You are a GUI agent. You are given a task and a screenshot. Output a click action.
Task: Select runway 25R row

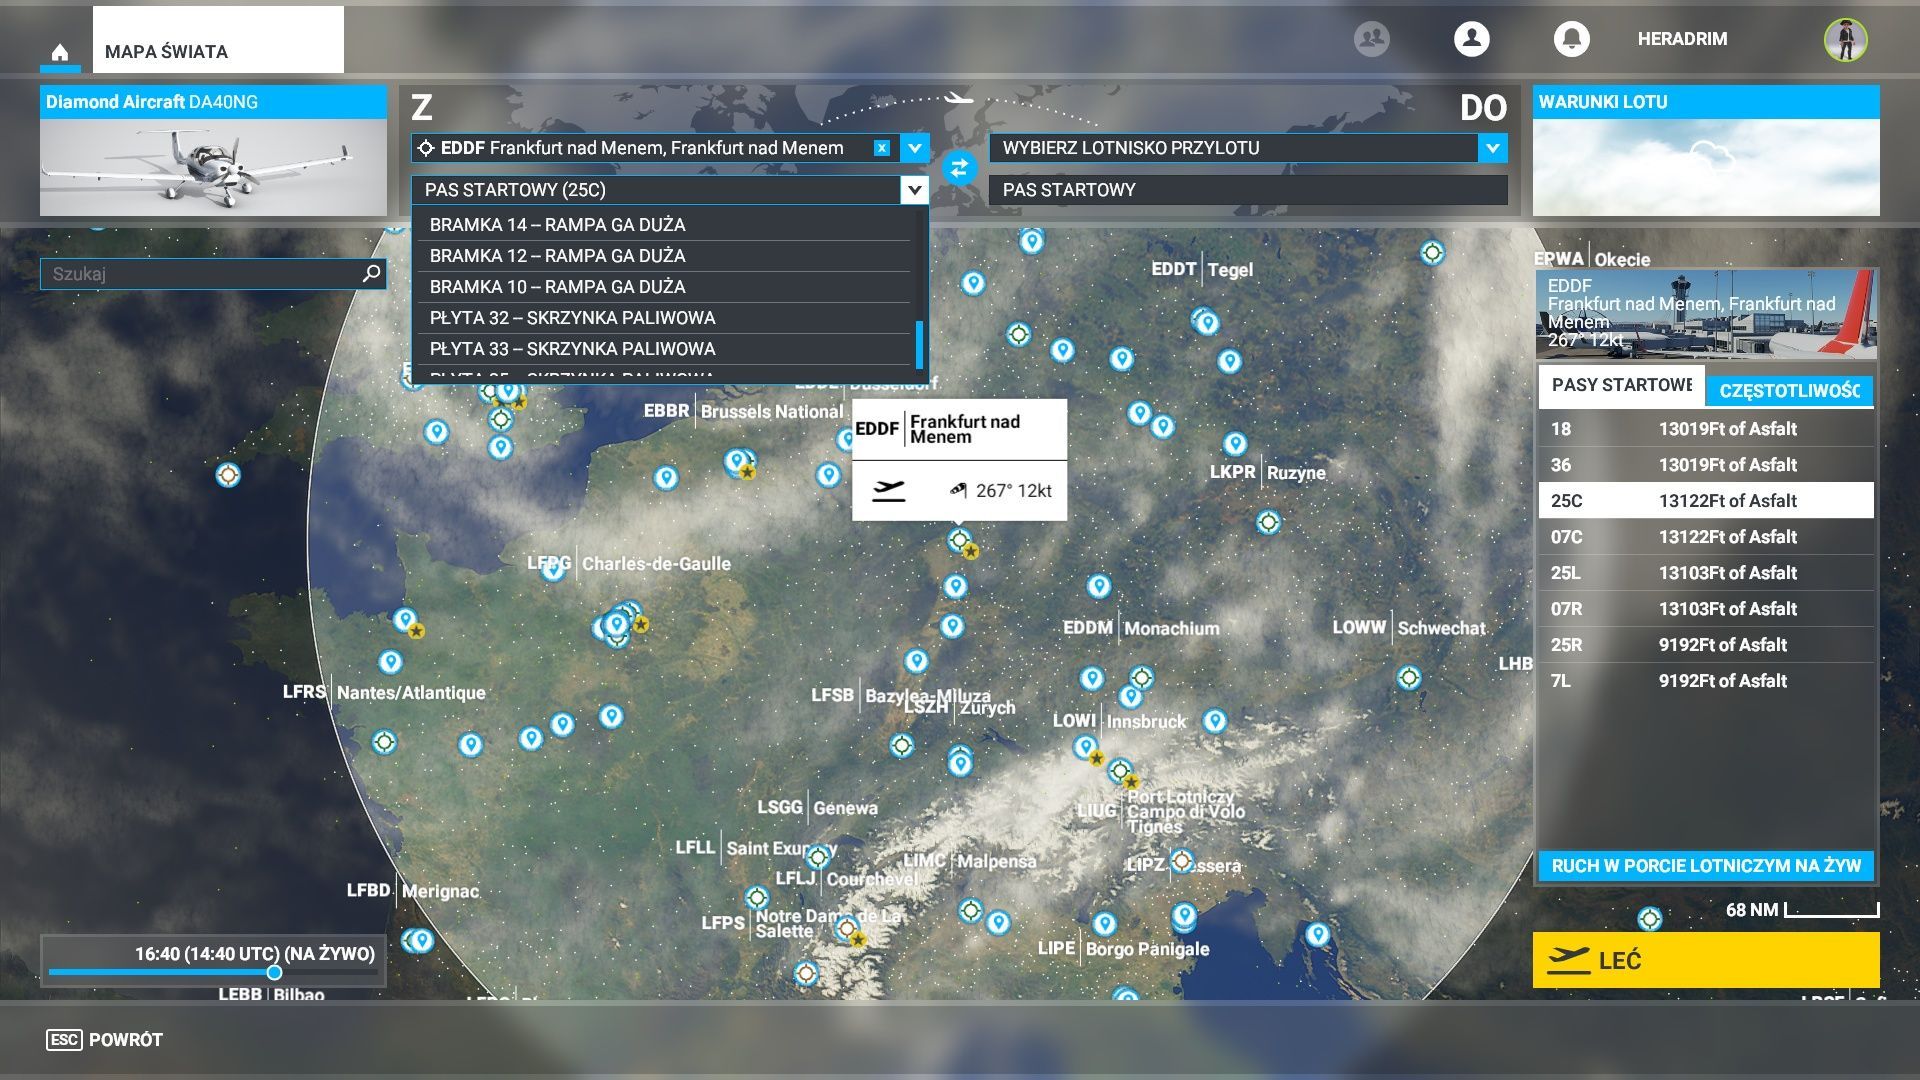point(1706,645)
